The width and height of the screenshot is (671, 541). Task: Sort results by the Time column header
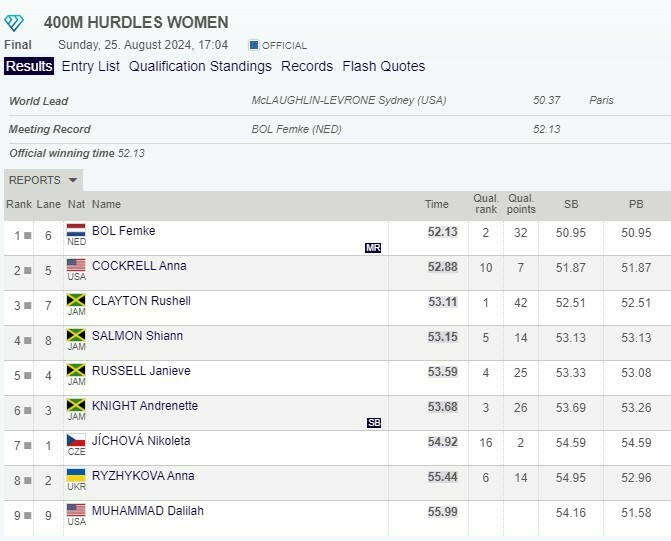[437, 204]
